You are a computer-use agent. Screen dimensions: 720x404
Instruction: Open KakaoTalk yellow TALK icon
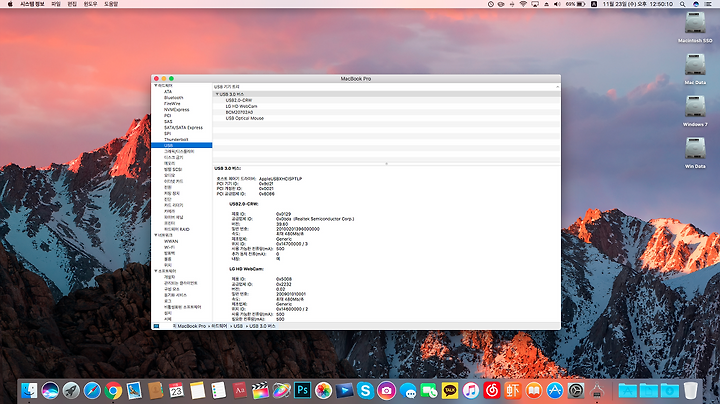click(450, 391)
